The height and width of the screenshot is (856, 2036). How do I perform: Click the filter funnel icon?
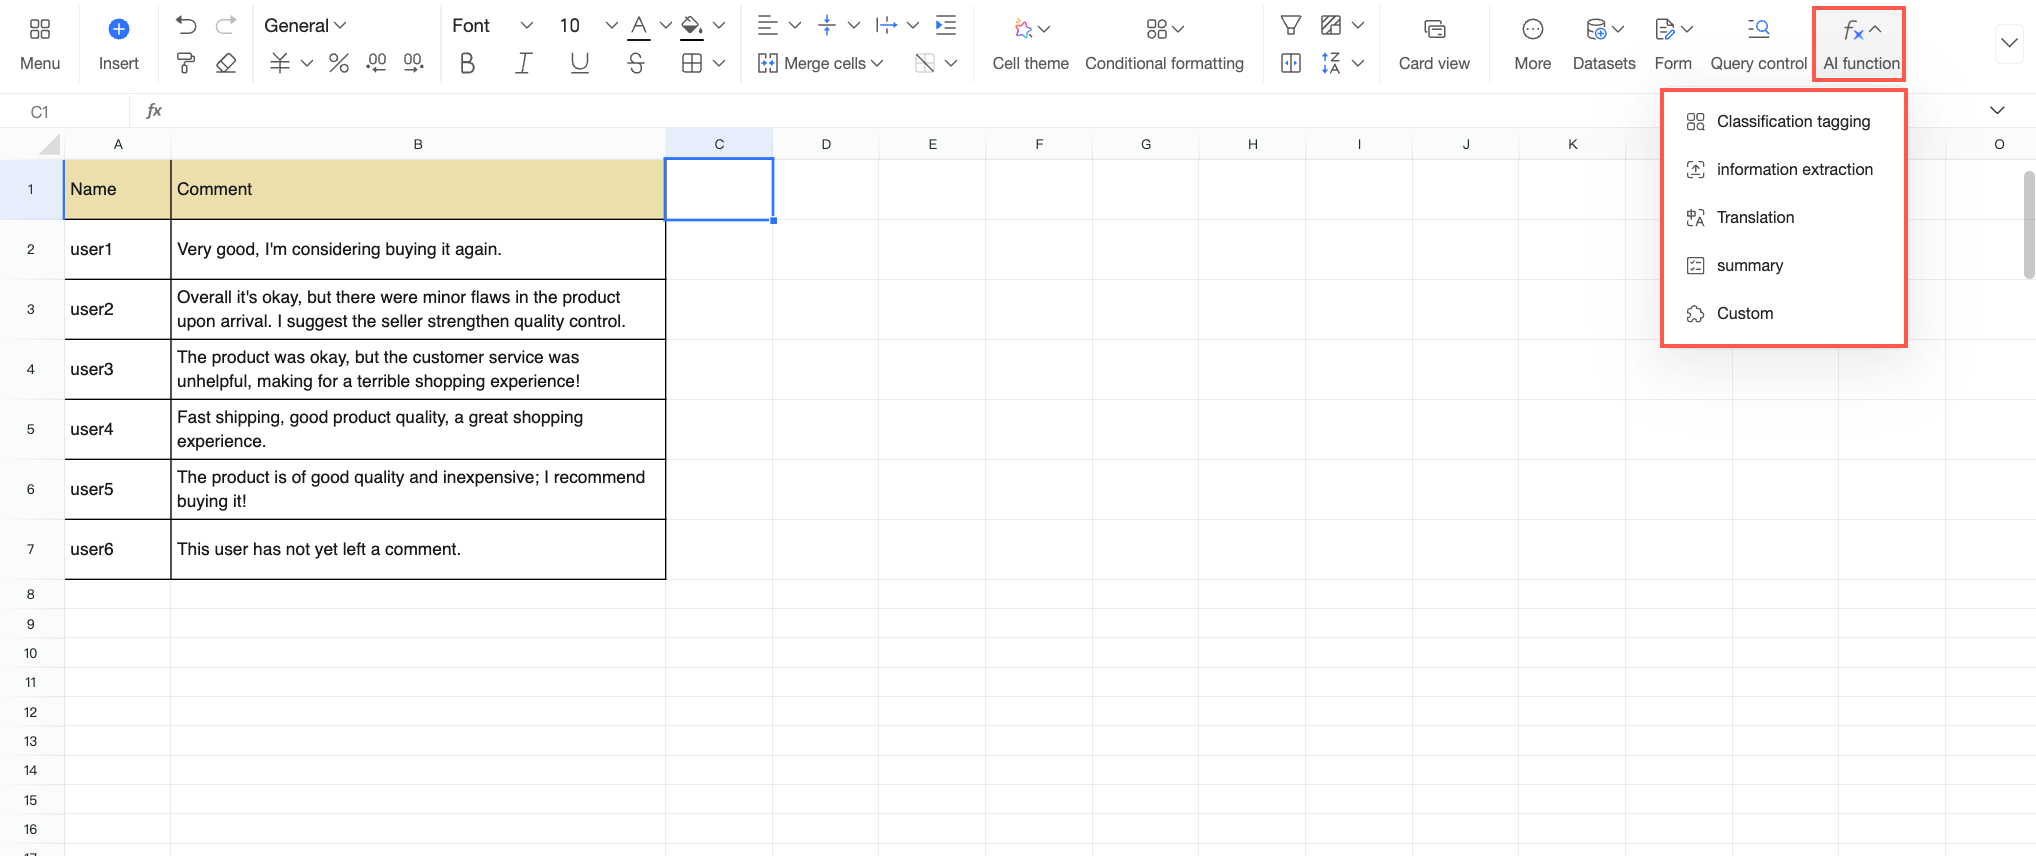point(1291,26)
